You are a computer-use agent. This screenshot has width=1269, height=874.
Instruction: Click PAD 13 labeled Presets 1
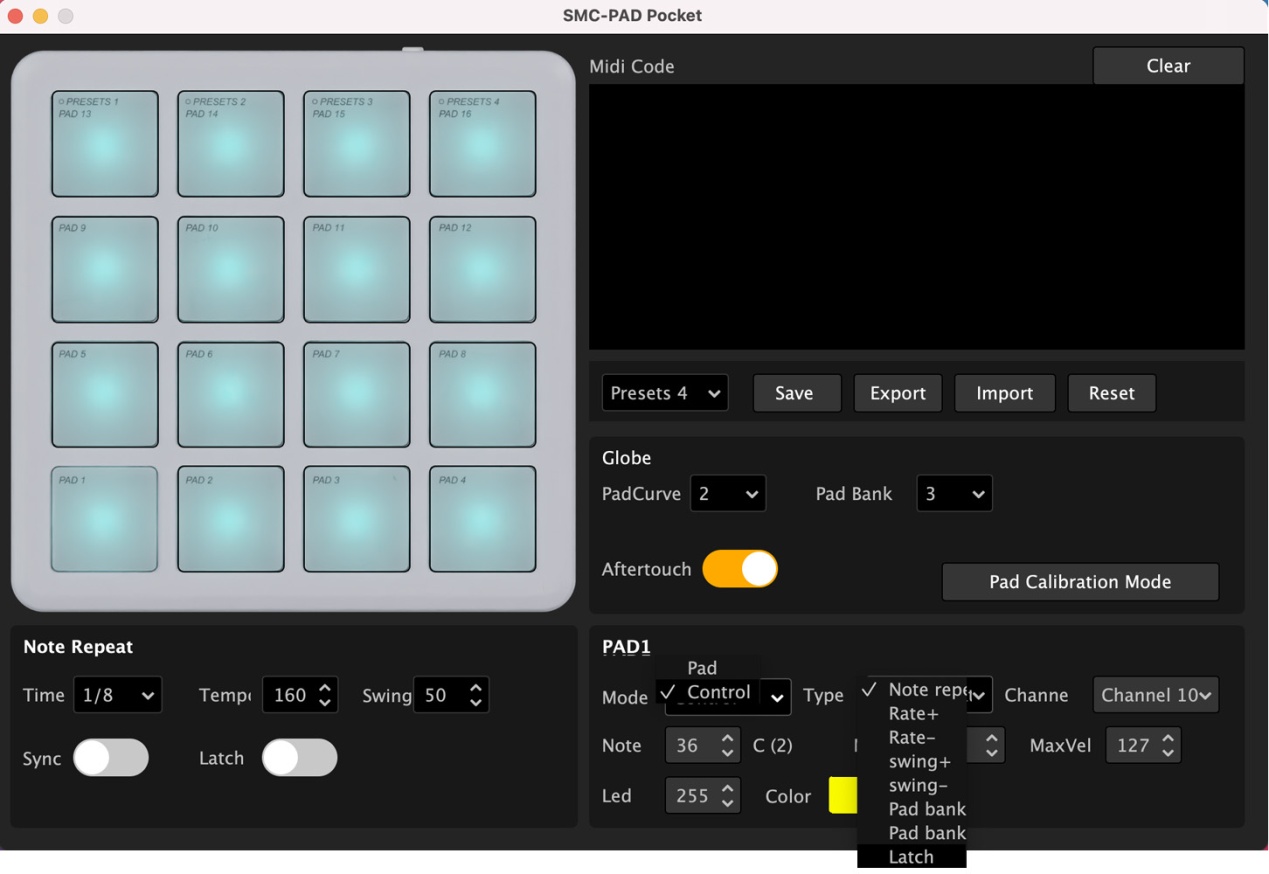point(105,144)
